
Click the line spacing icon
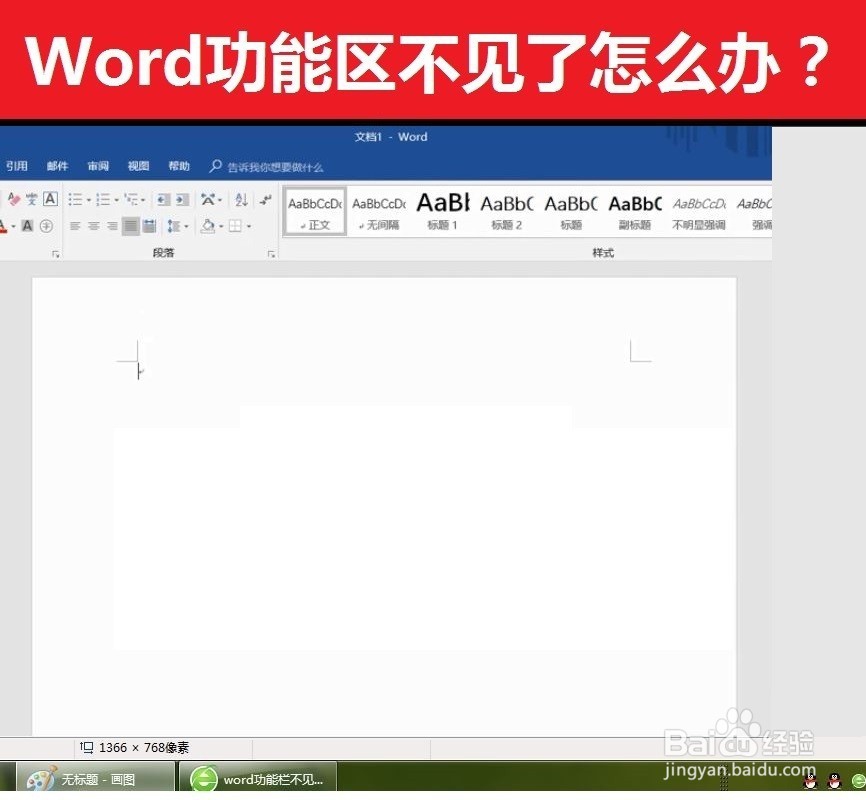tap(173, 226)
